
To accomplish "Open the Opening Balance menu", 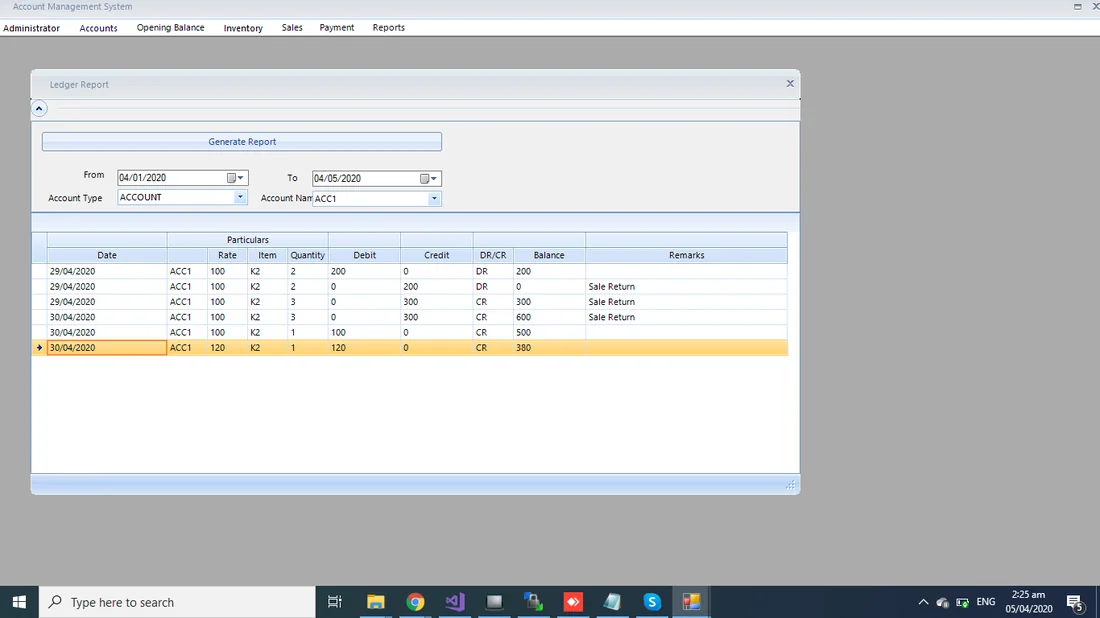I will tap(170, 27).
